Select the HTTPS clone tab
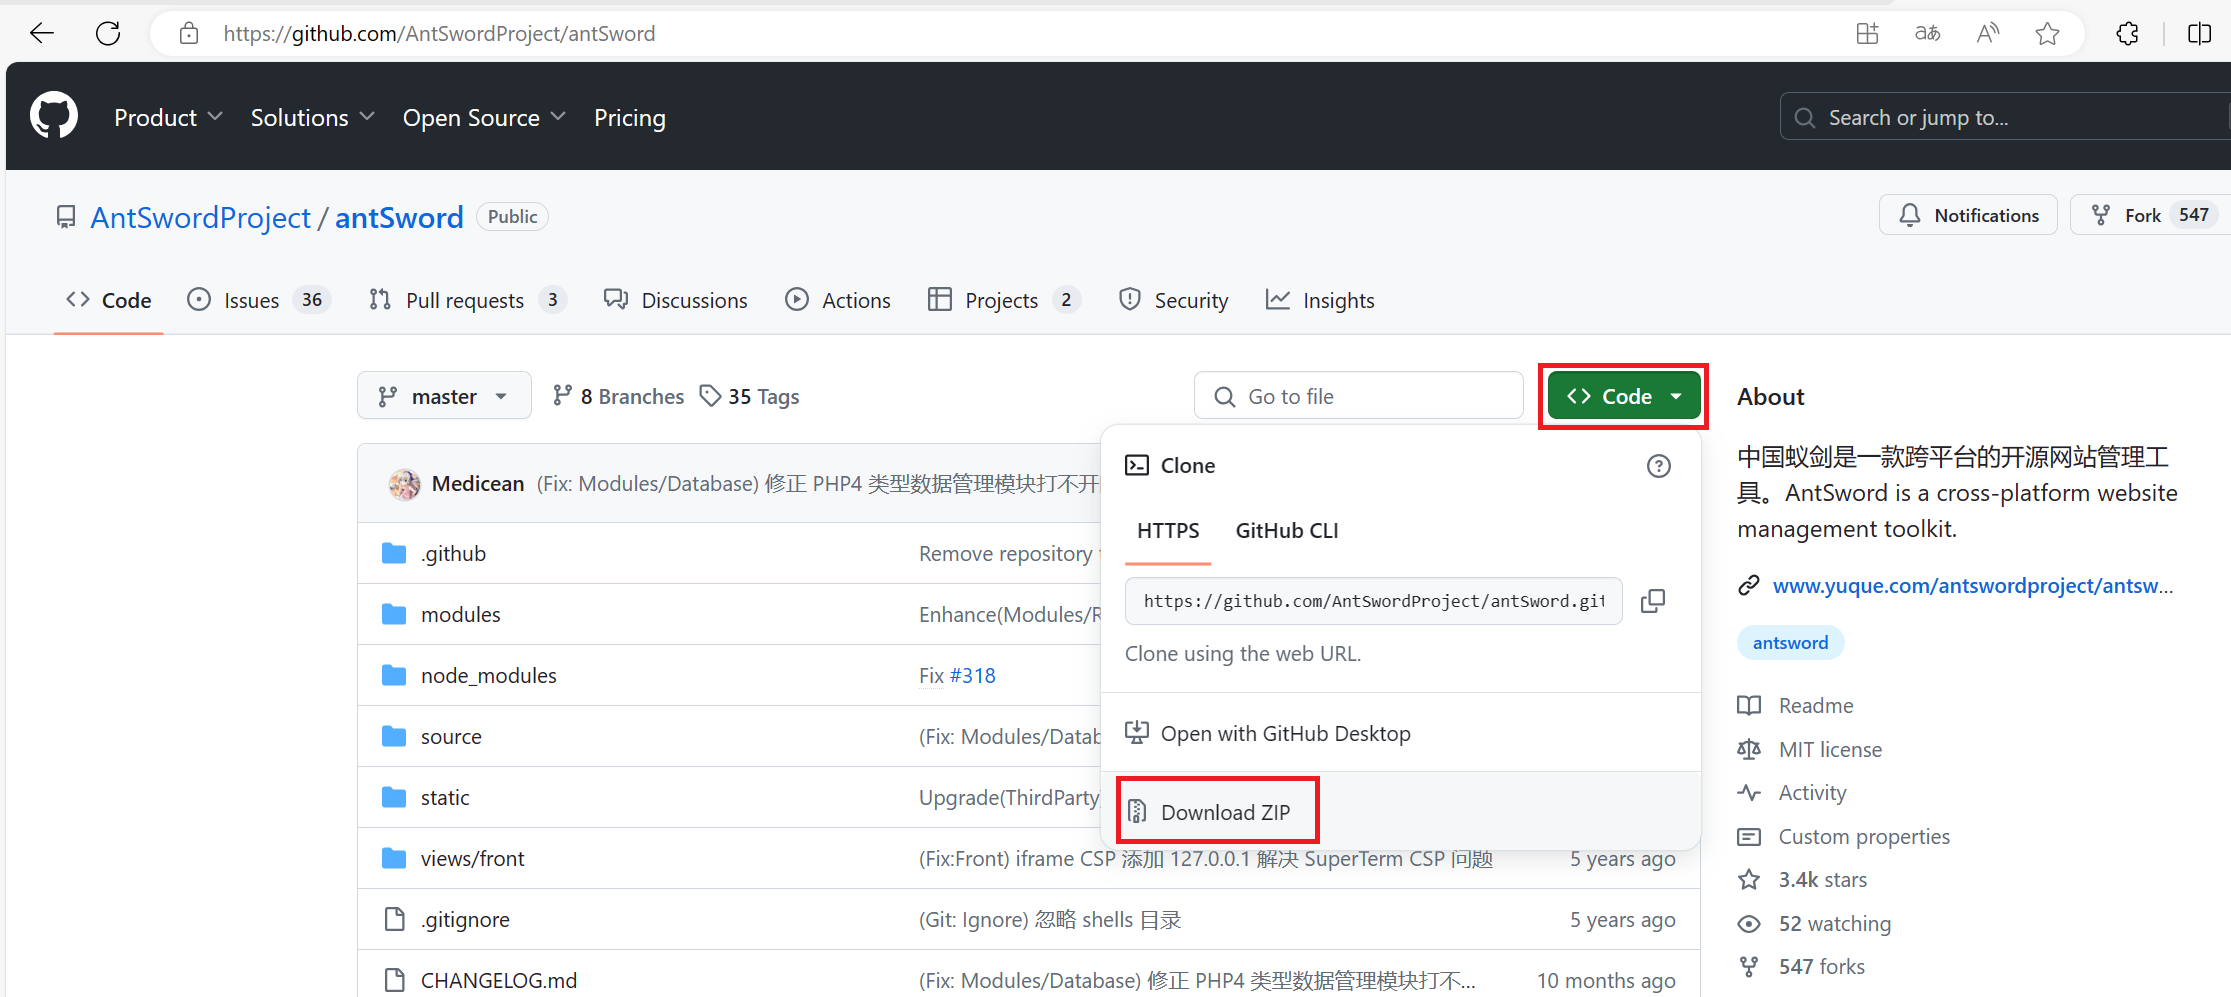The width and height of the screenshot is (2231, 997). click(1168, 531)
